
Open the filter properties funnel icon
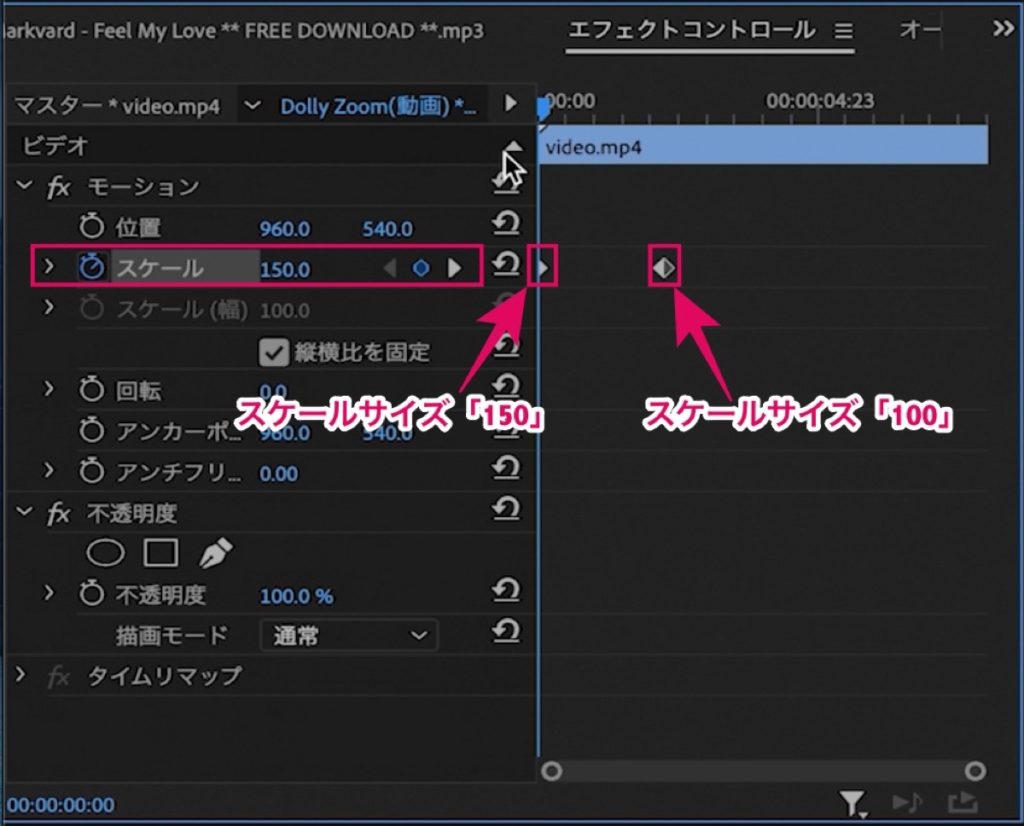click(852, 804)
